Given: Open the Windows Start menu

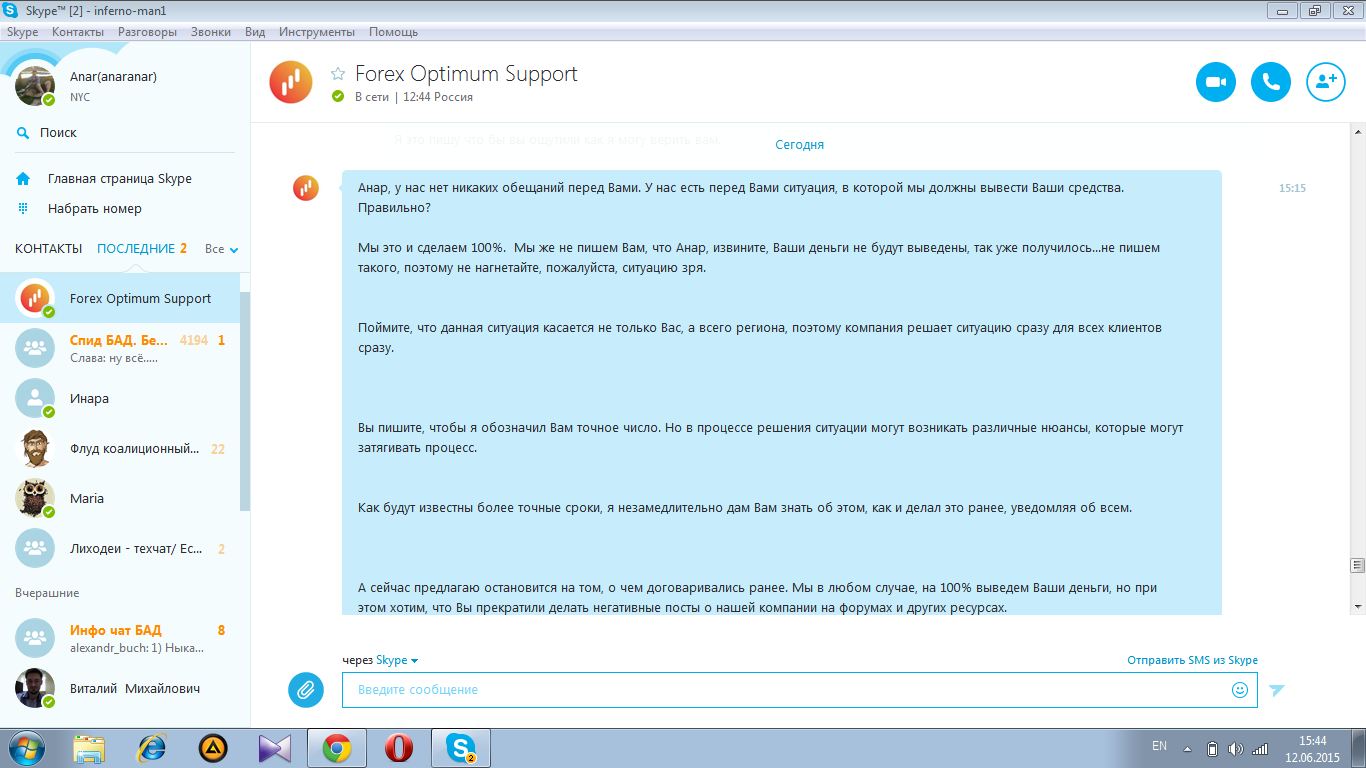Looking at the screenshot, I should tap(26, 748).
